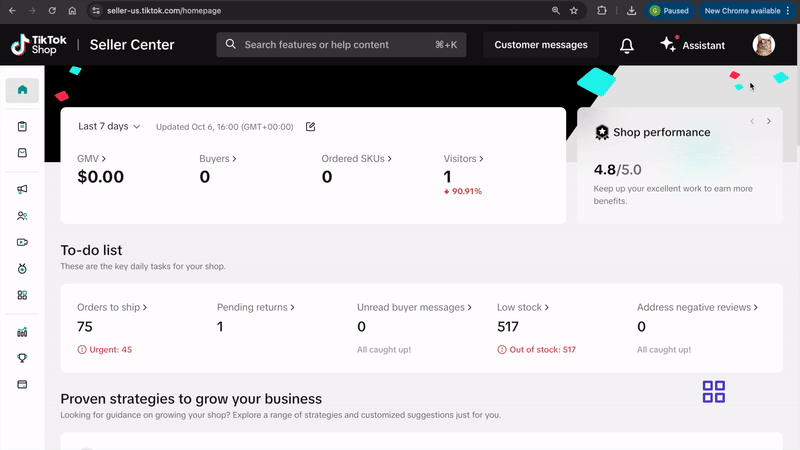Bookmark this page with the star icon
The image size is (800, 450).
click(574, 11)
